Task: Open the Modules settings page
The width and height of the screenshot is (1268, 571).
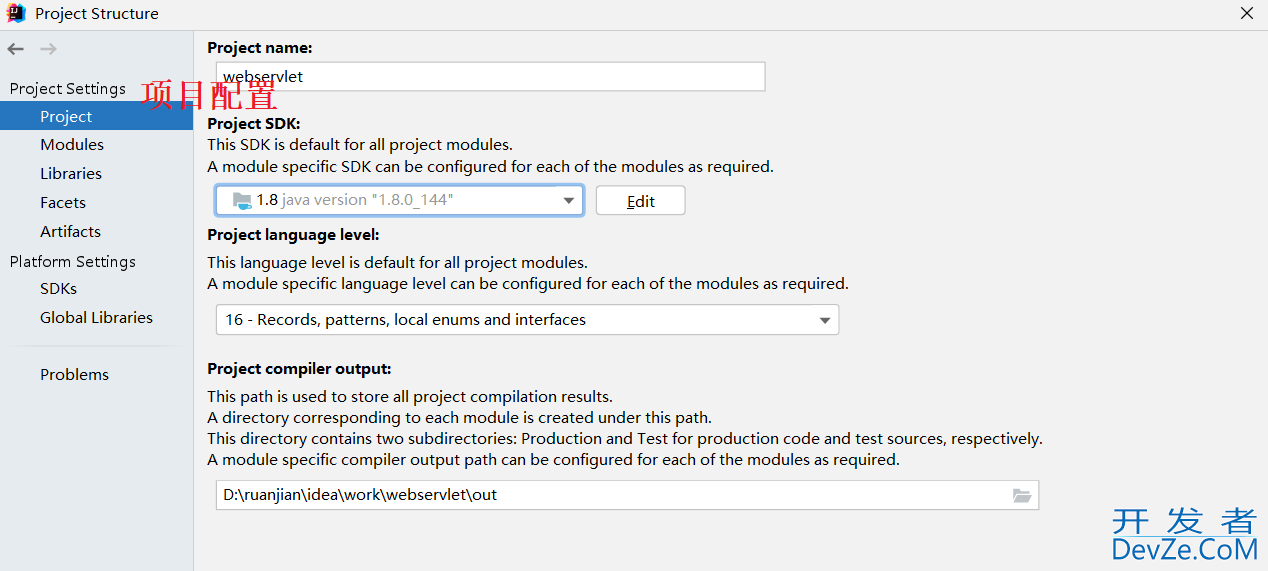Action: pos(72,145)
